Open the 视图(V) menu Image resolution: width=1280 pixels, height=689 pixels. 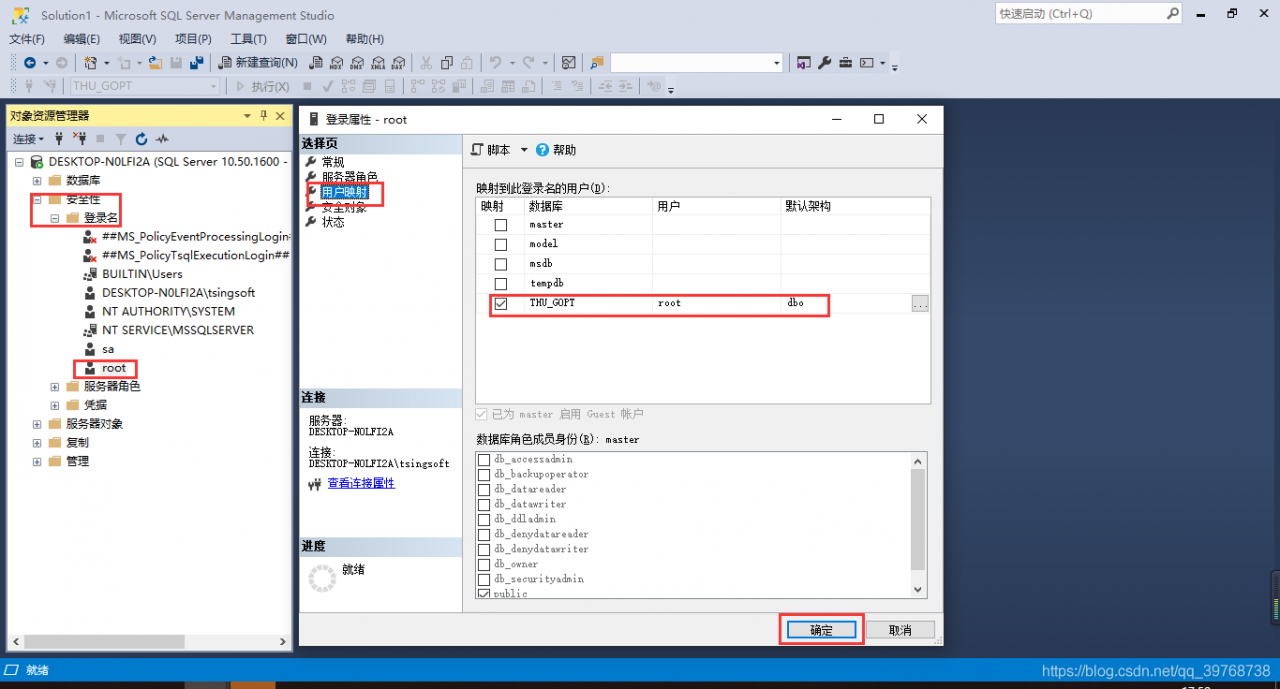pyautogui.click(x=137, y=39)
